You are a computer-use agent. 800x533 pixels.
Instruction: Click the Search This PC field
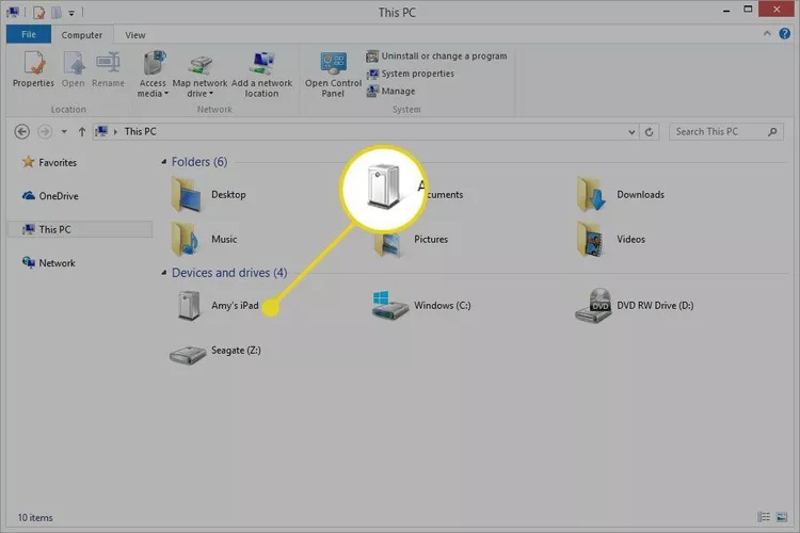(718, 132)
